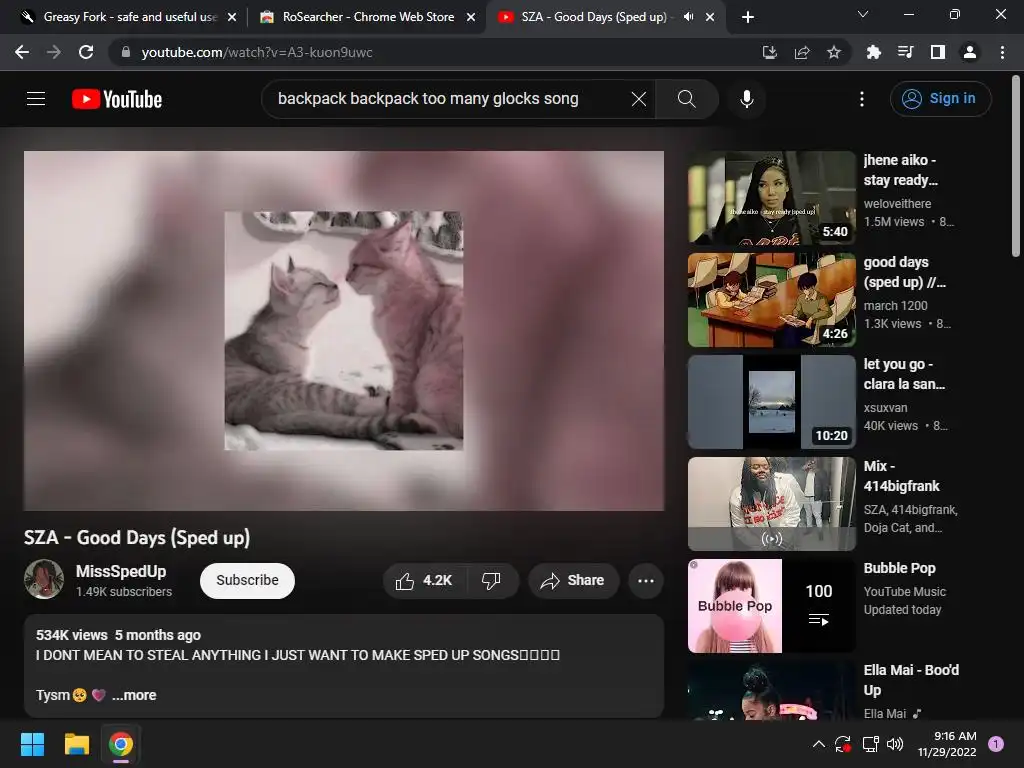
Task: Open Bubble Pop playlist title
Action: pyautogui.click(x=899, y=568)
